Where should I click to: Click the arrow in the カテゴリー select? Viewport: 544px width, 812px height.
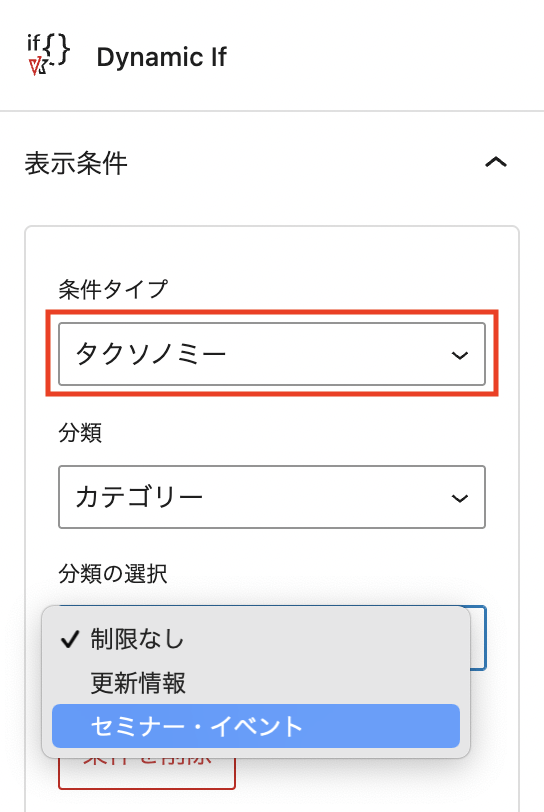[460, 498]
